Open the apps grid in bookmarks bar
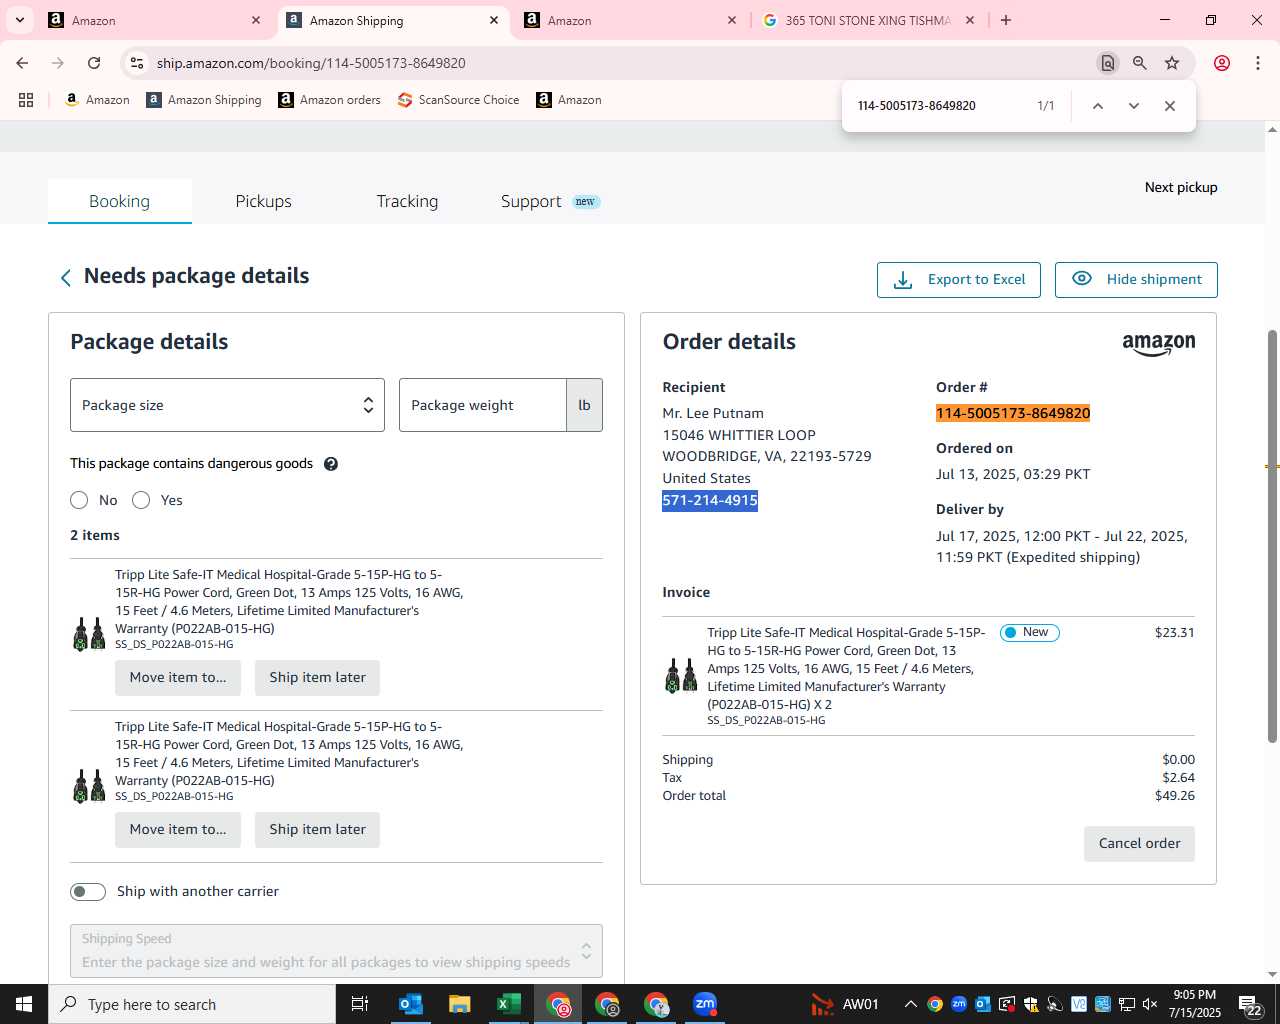 pos(26,100)
